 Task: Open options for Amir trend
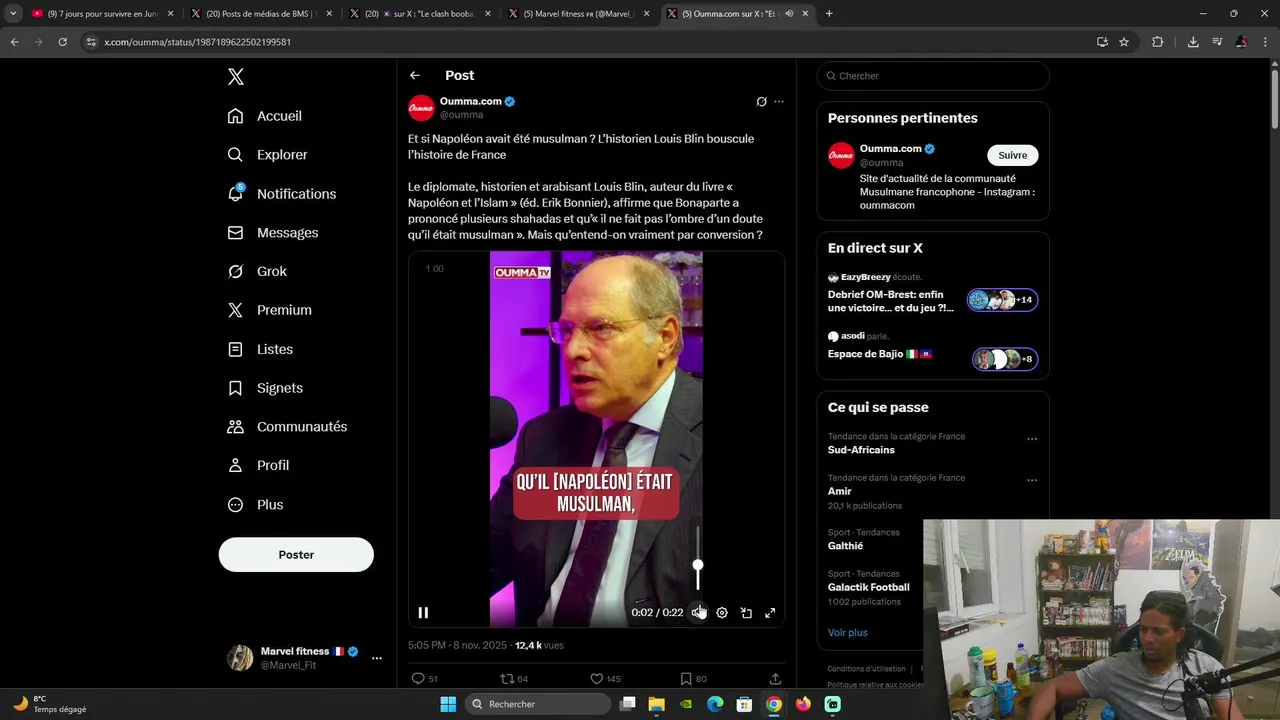pyautogui.click(x=1032, y=480)
